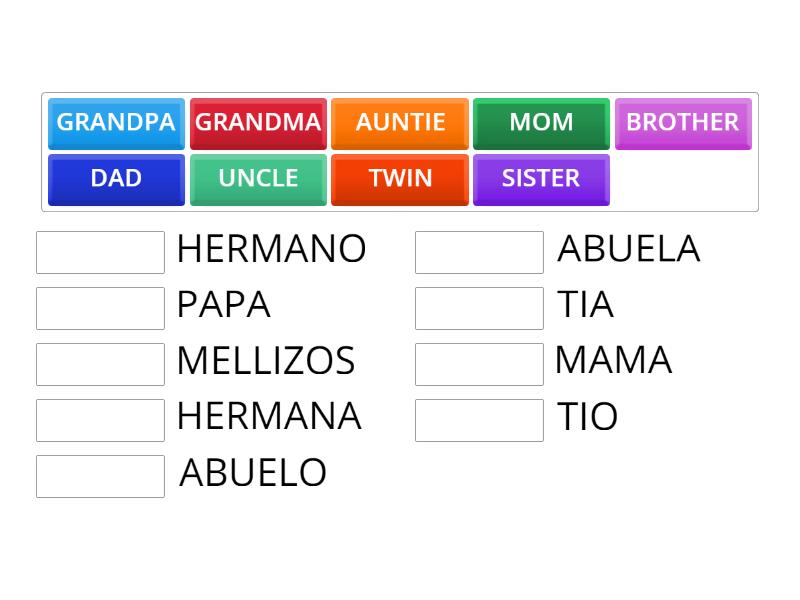Click the answer box beside HERMANA

coord(100,420)
